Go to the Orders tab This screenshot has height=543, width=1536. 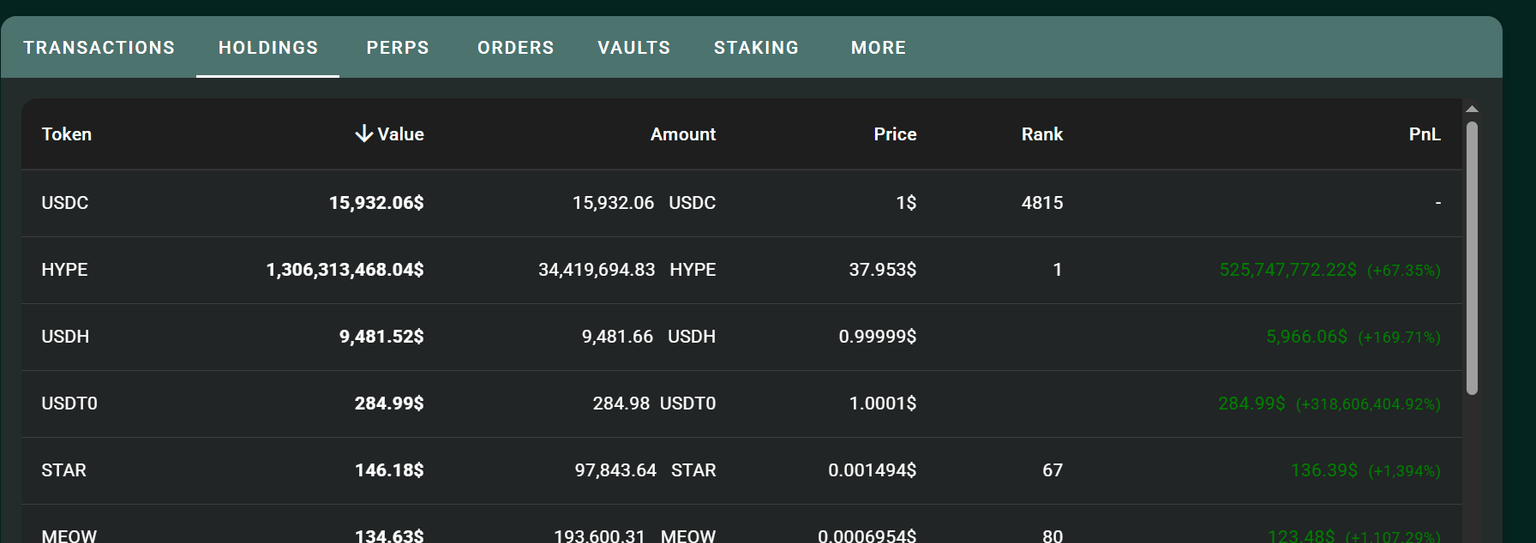coord(515,48)
